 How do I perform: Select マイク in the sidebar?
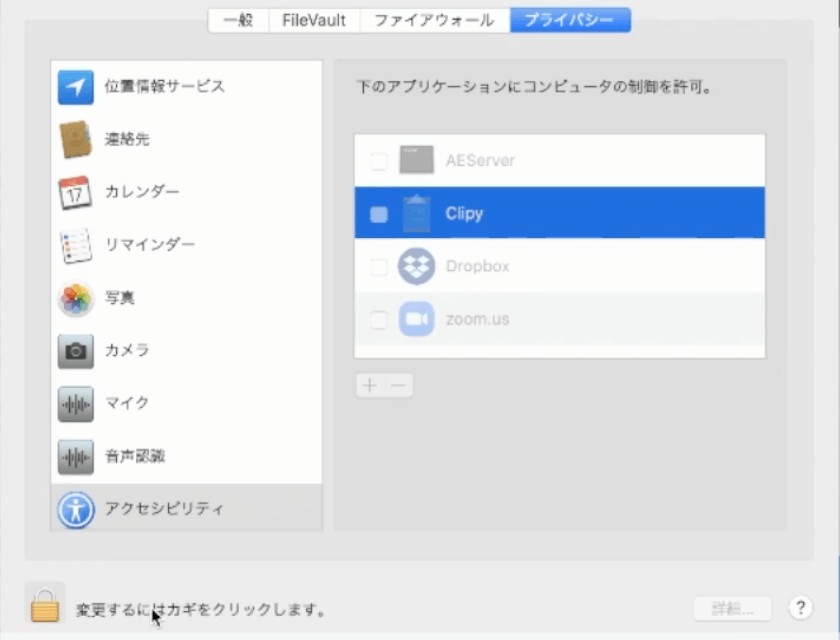[x=186, y=404]
